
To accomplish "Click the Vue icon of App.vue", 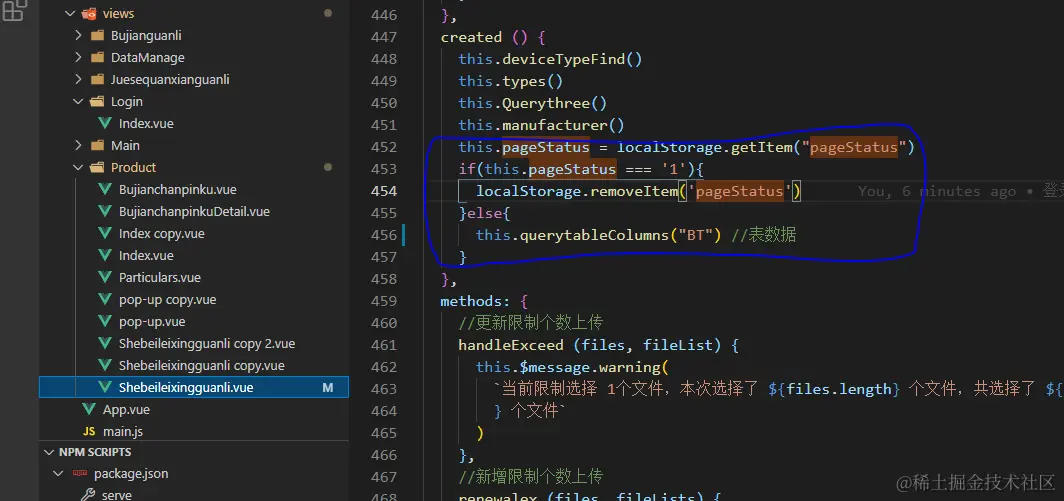I will pyautogui.click(x=89, y=409).
